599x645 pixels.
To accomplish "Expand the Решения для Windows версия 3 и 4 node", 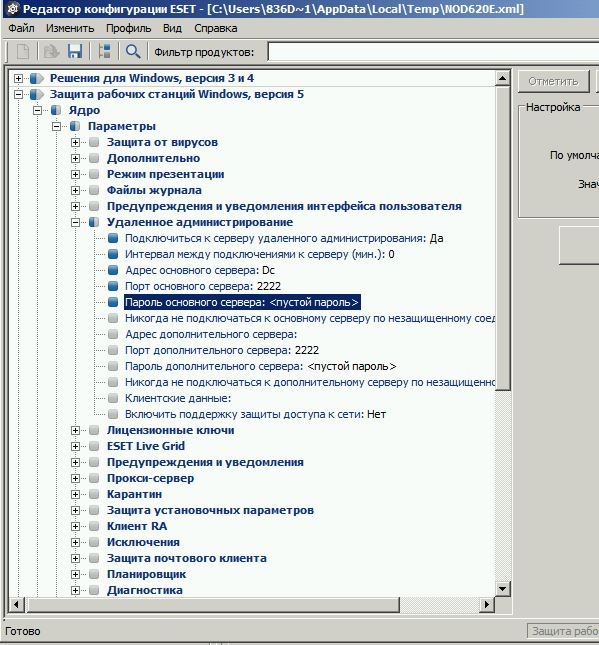I will pyautogui.click(x=19, y=78).
